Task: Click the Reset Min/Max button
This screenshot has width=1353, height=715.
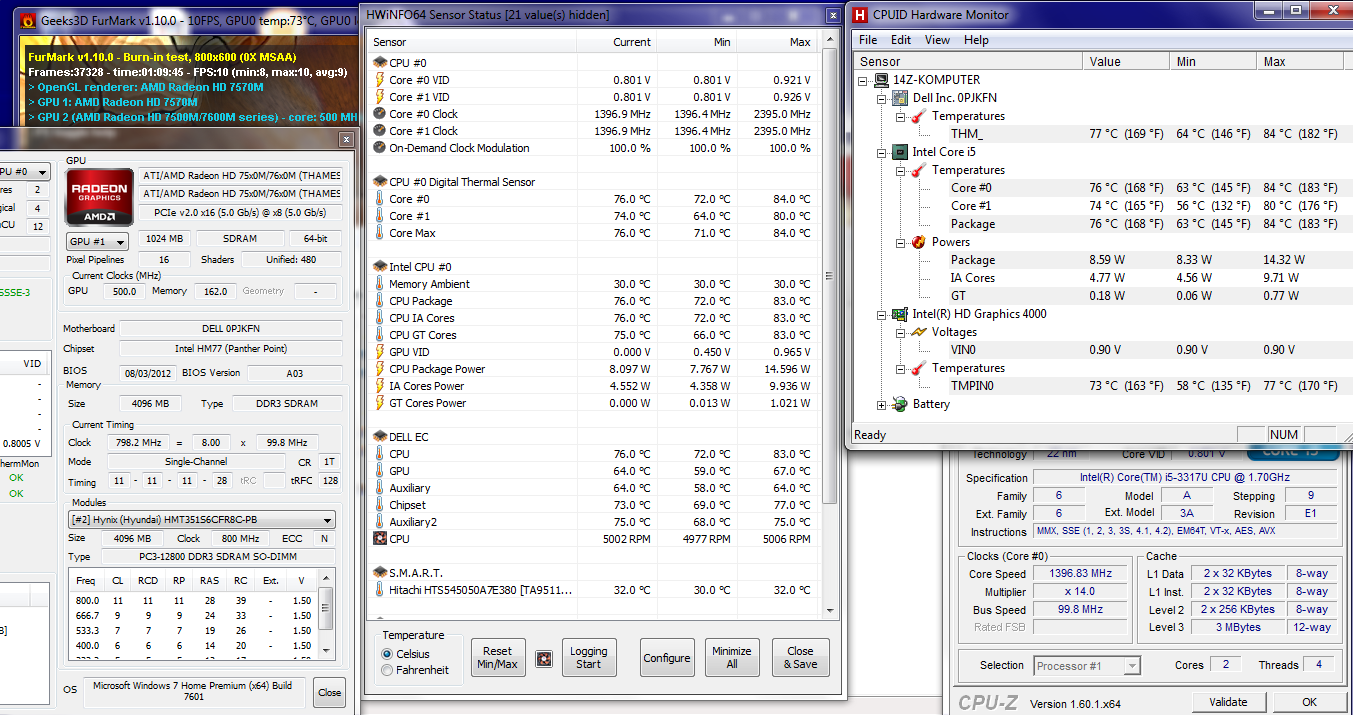Action: click(498, 658)
